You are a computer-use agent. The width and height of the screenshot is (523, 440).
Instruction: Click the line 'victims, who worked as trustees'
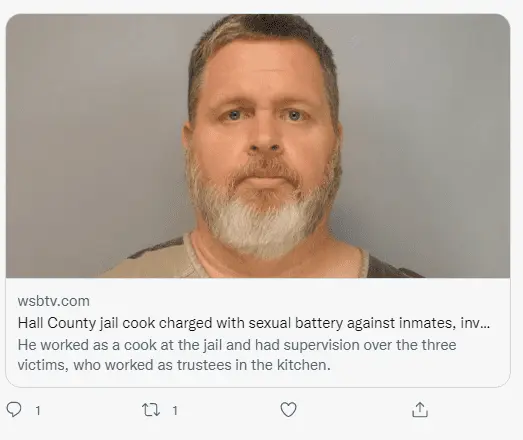click(174, 365)
